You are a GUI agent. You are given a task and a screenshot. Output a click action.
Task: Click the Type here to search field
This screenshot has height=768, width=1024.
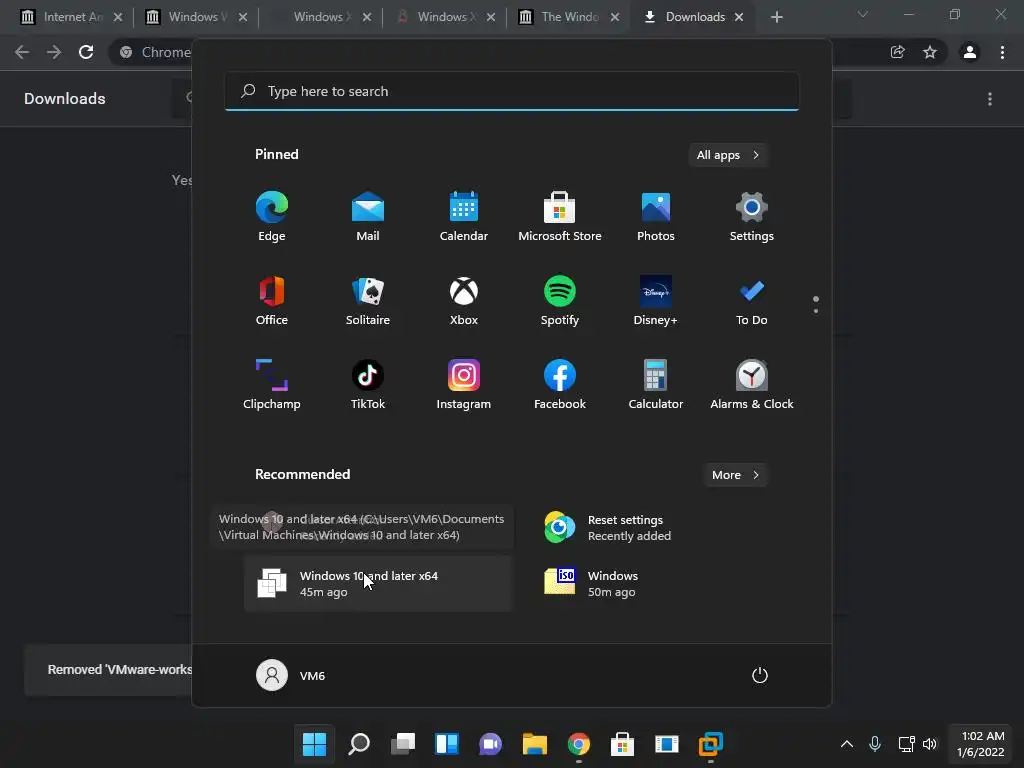(x=512, y=91)
